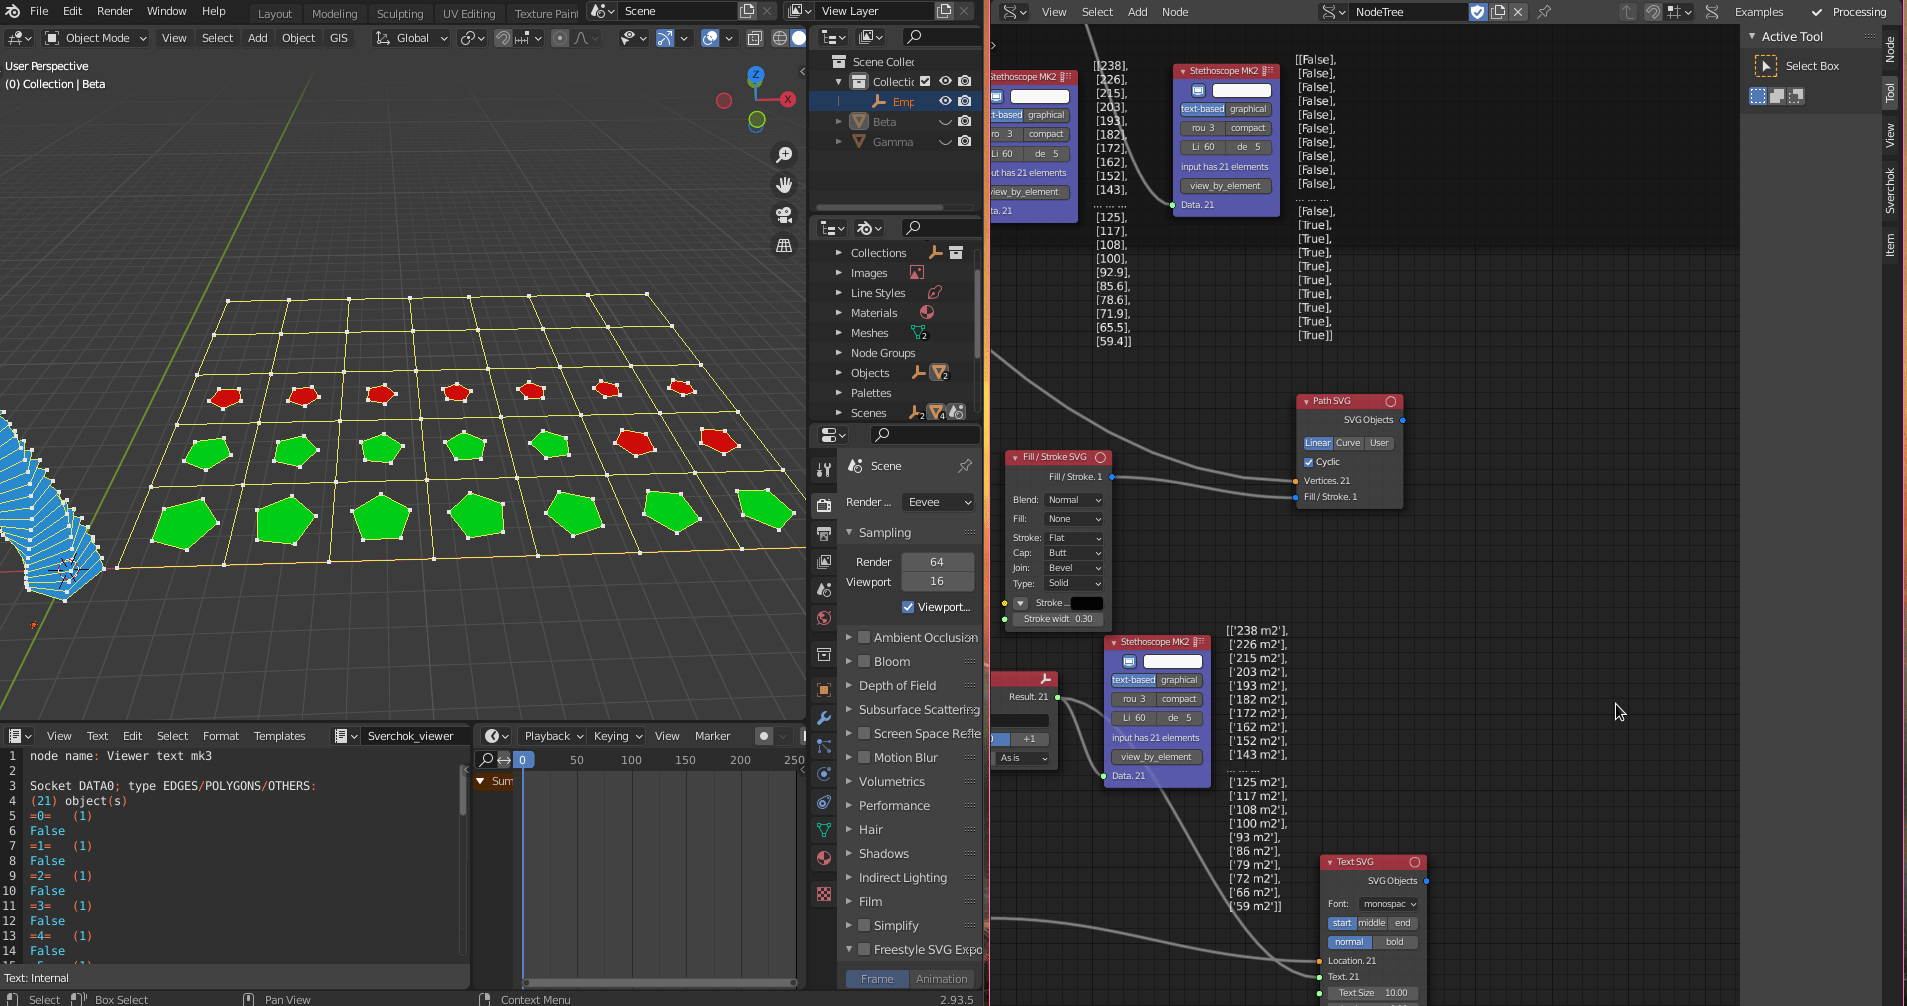Expand Beta object in outliner

point(839,121)
